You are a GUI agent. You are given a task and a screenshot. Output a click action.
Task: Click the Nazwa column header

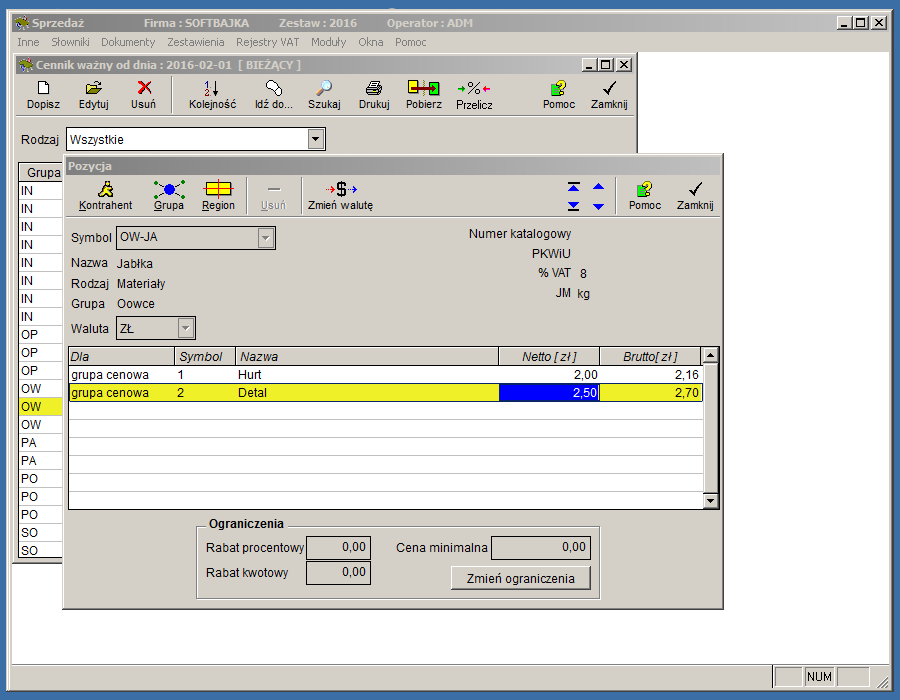366,356
